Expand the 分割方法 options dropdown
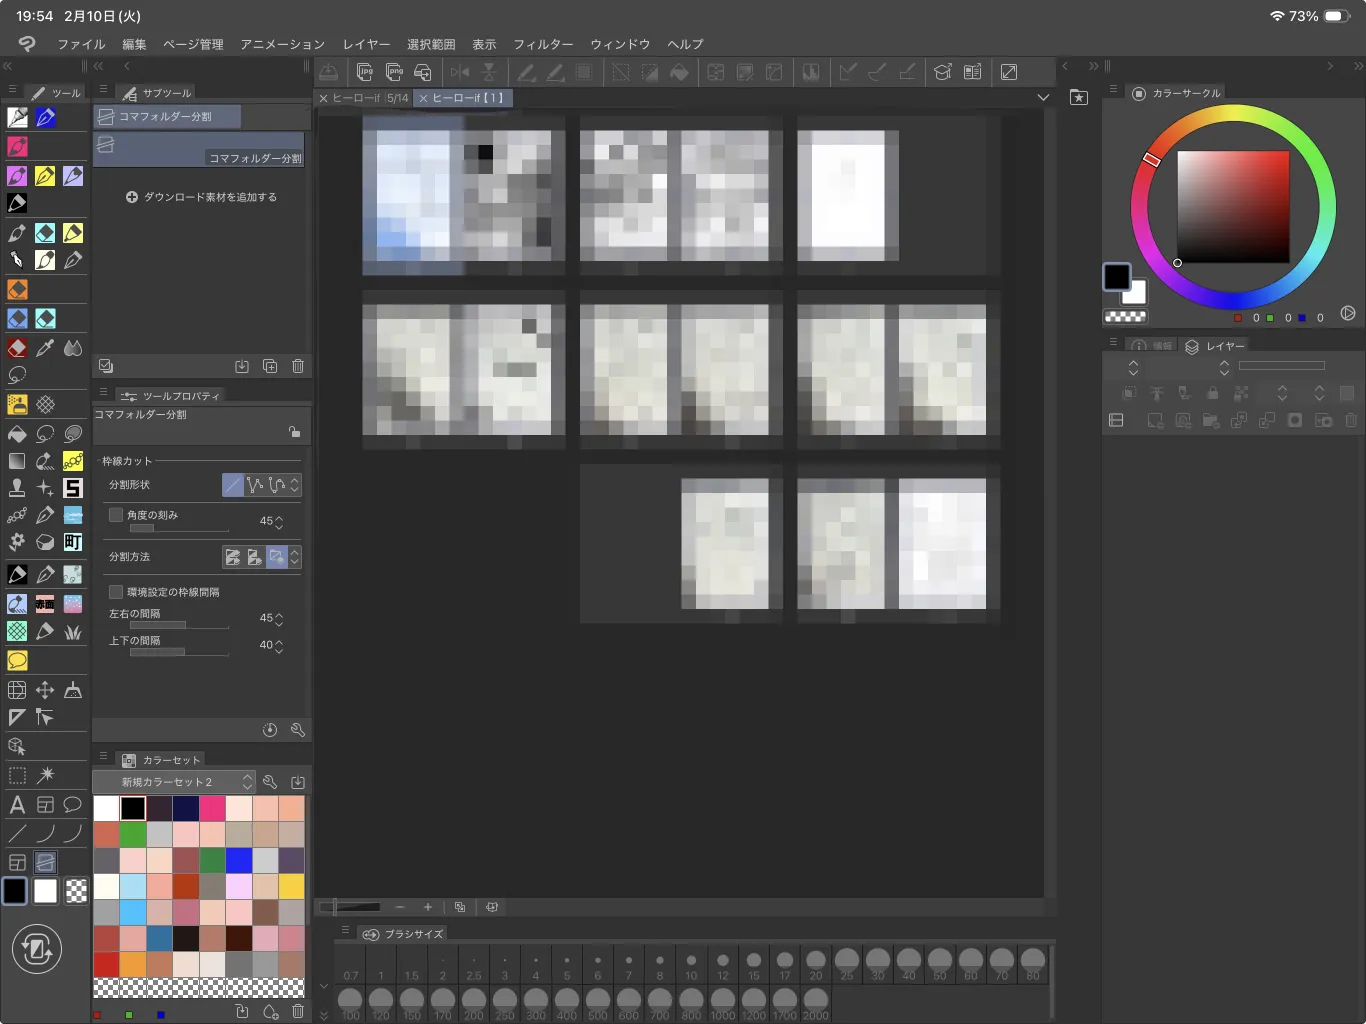The width and height of the screenshot is (1366, 1024). [295, 557]
